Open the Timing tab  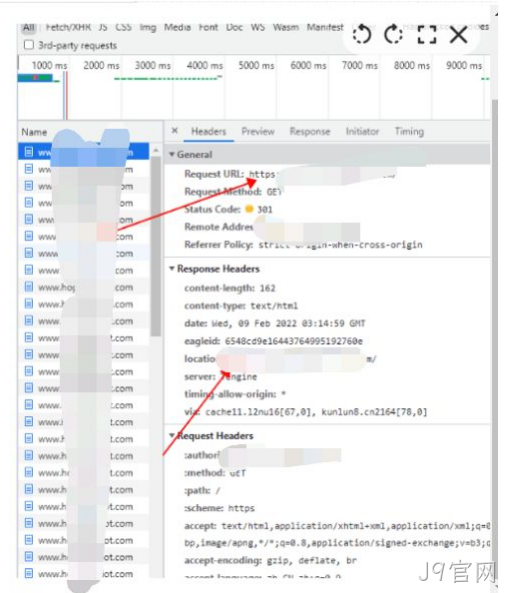pos(409,131)
